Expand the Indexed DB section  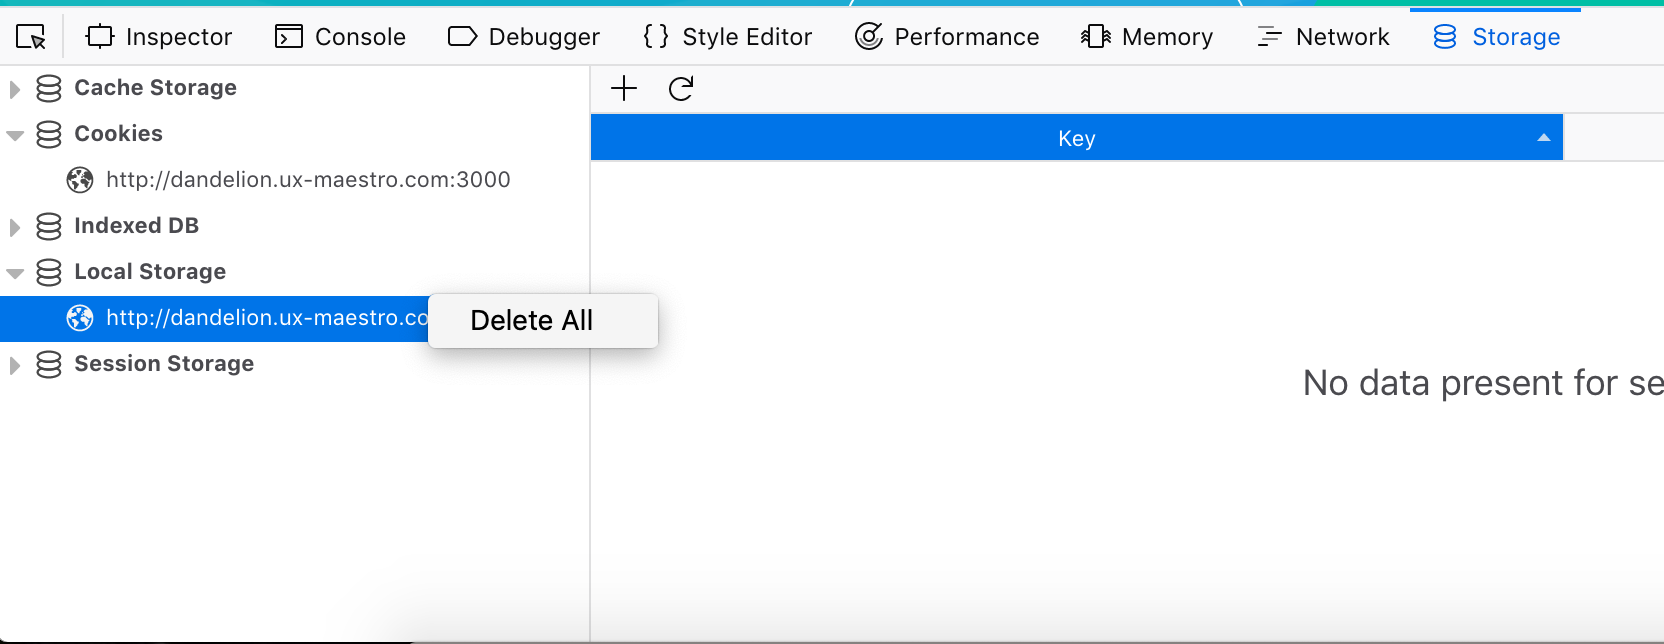[14, 226]
